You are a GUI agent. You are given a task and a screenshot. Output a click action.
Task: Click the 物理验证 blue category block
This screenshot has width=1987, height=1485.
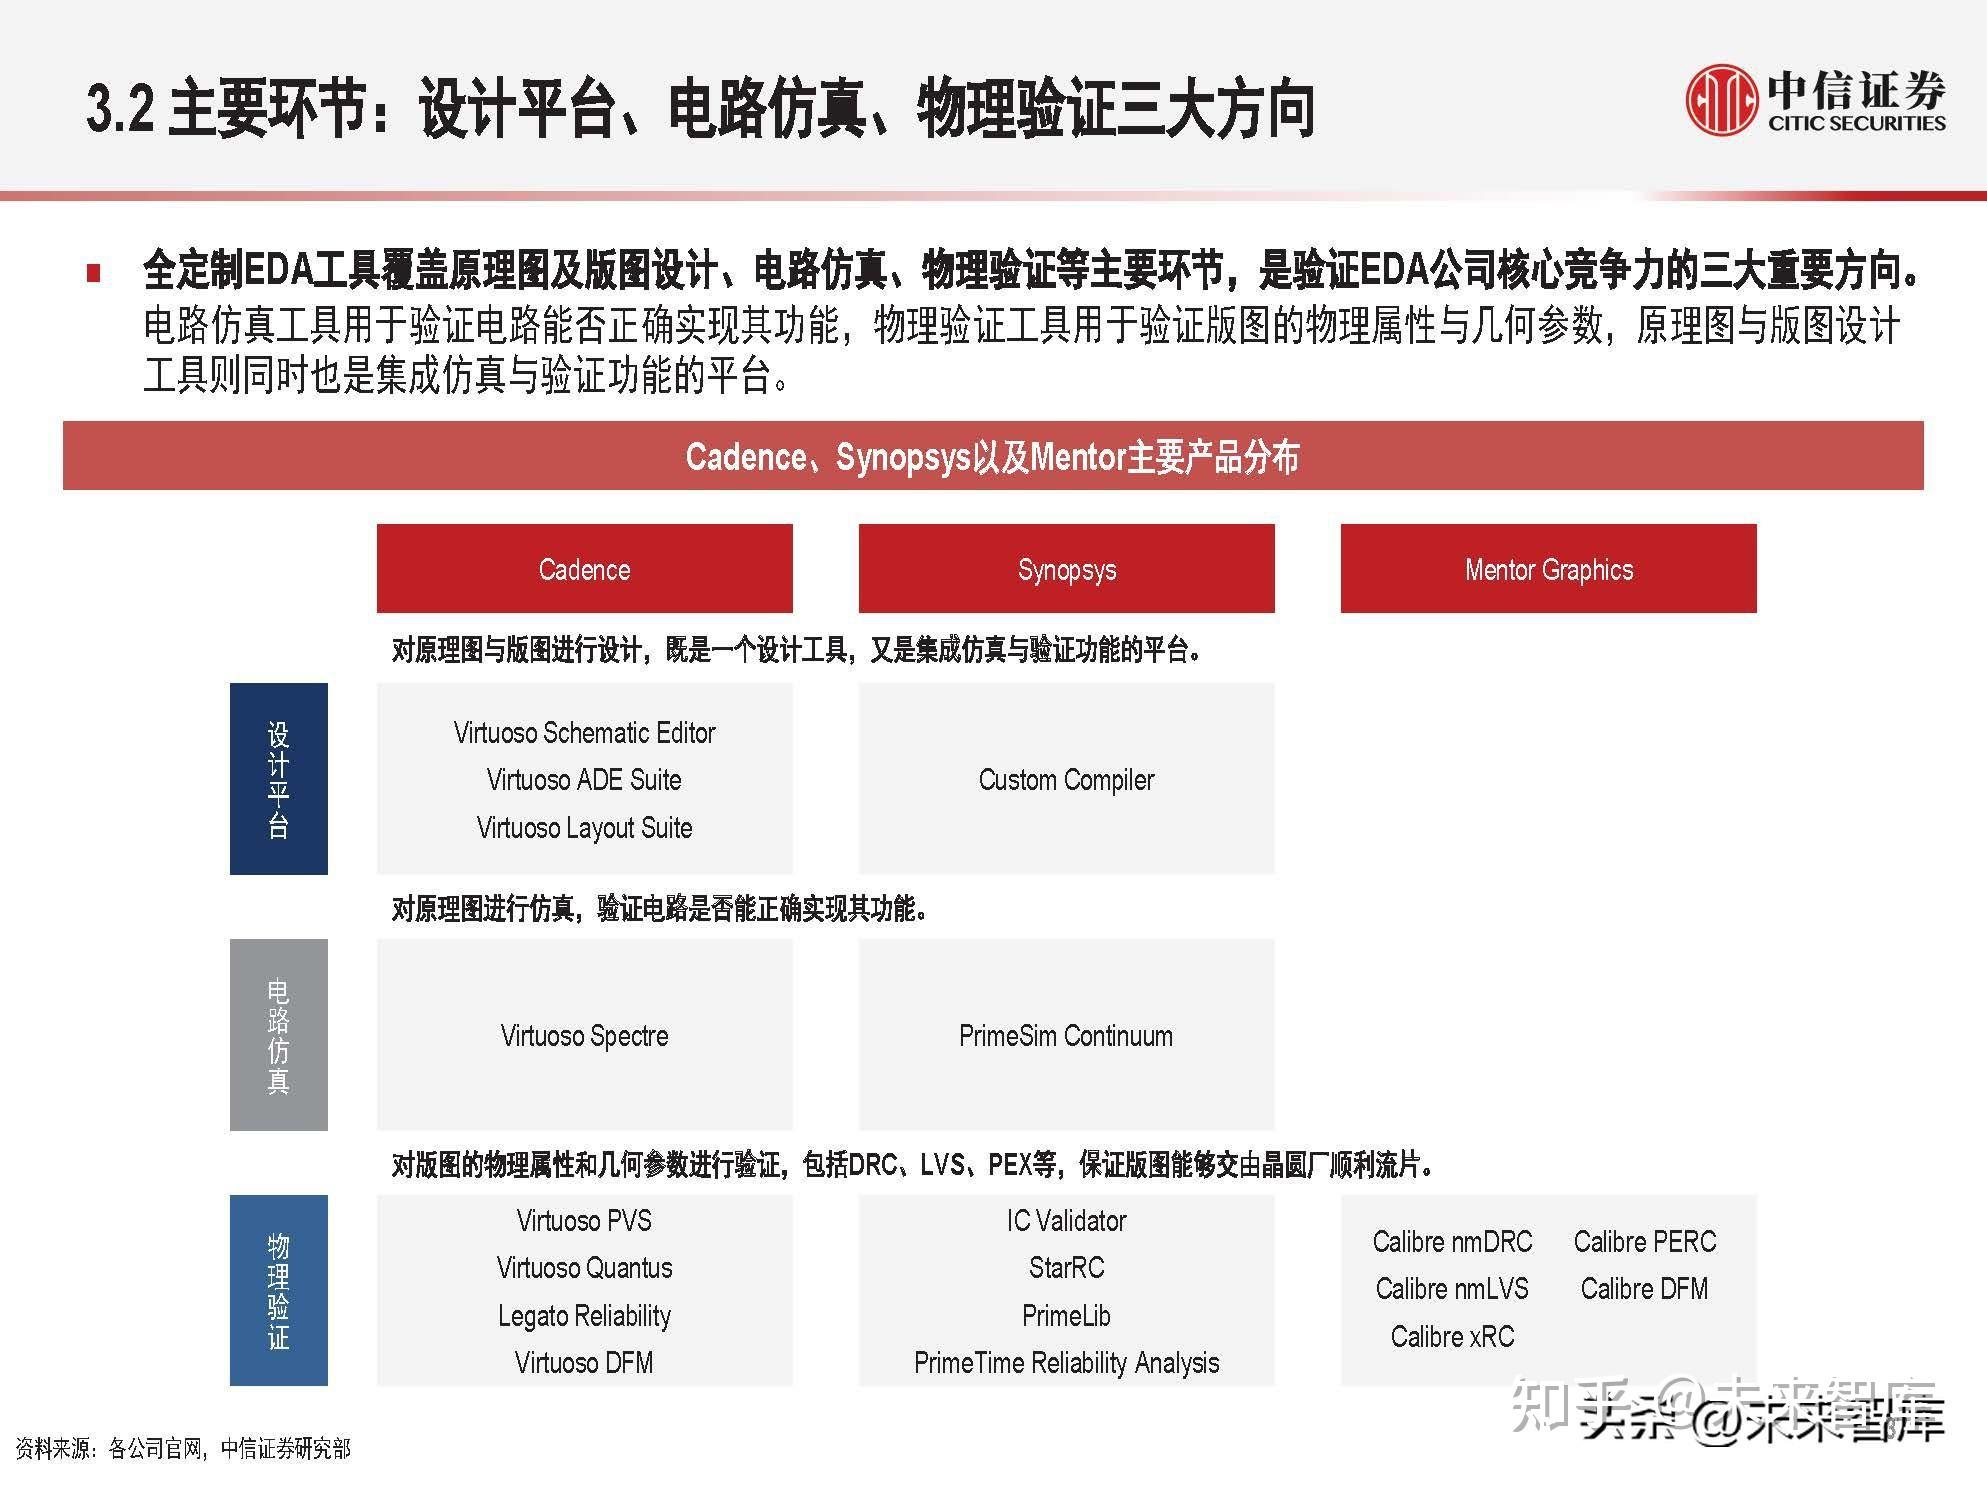(x=279, y=1292)
